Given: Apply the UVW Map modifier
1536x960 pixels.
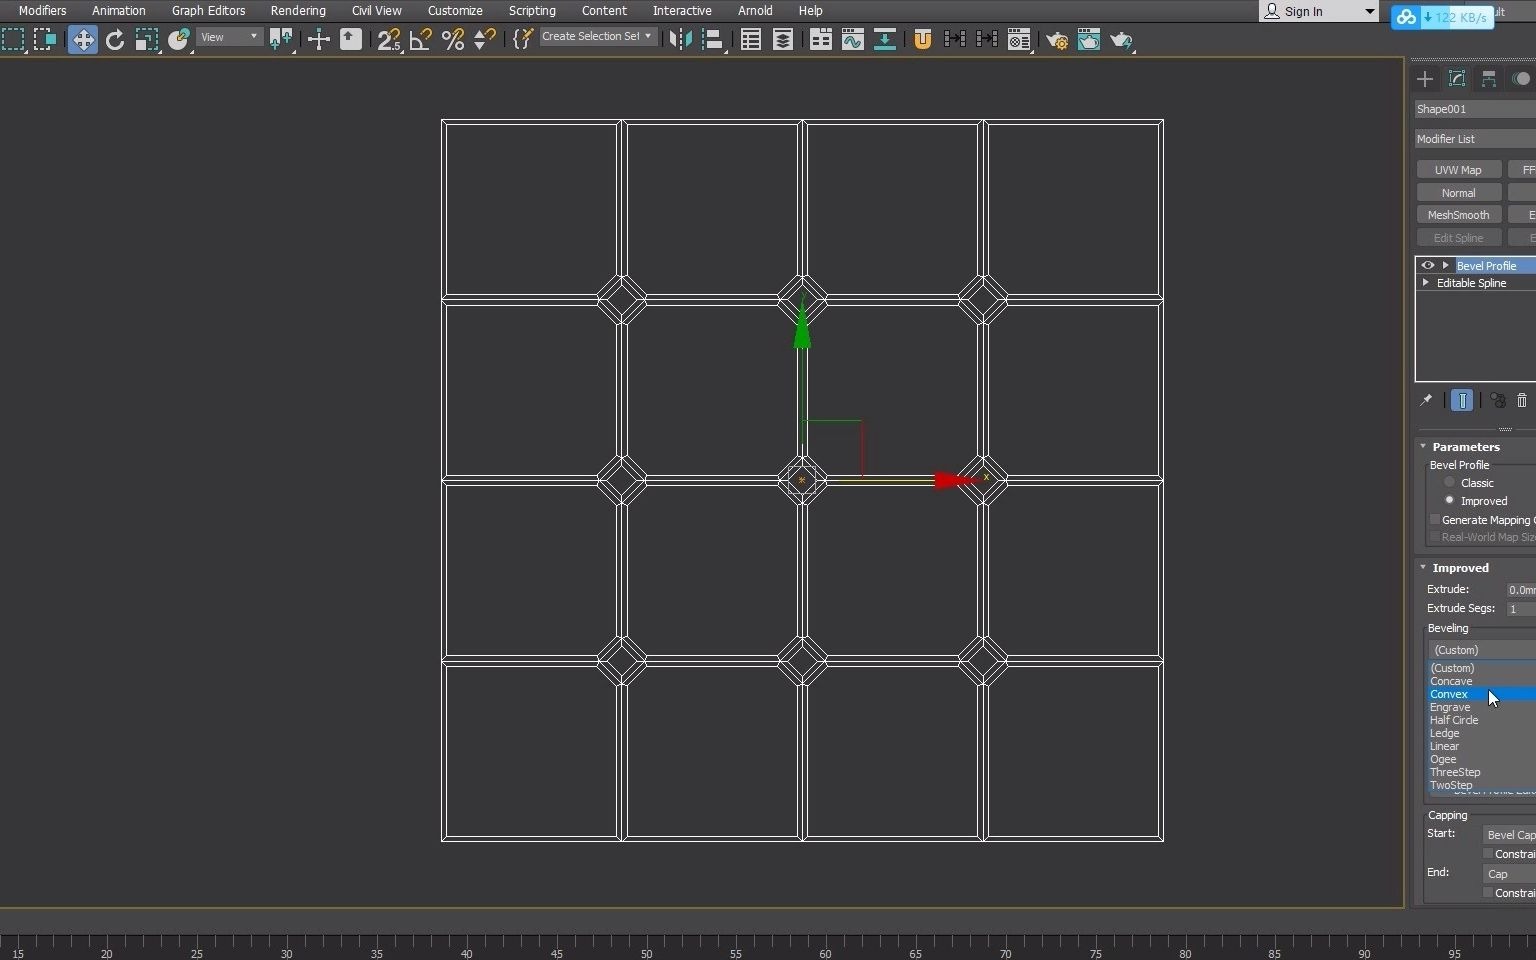Looking at the screenshot, I should coord(1457,170).
